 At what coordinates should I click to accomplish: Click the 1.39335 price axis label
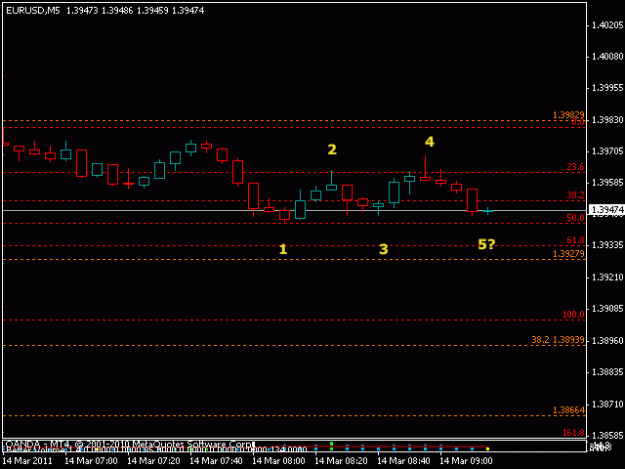click(607, 245)
